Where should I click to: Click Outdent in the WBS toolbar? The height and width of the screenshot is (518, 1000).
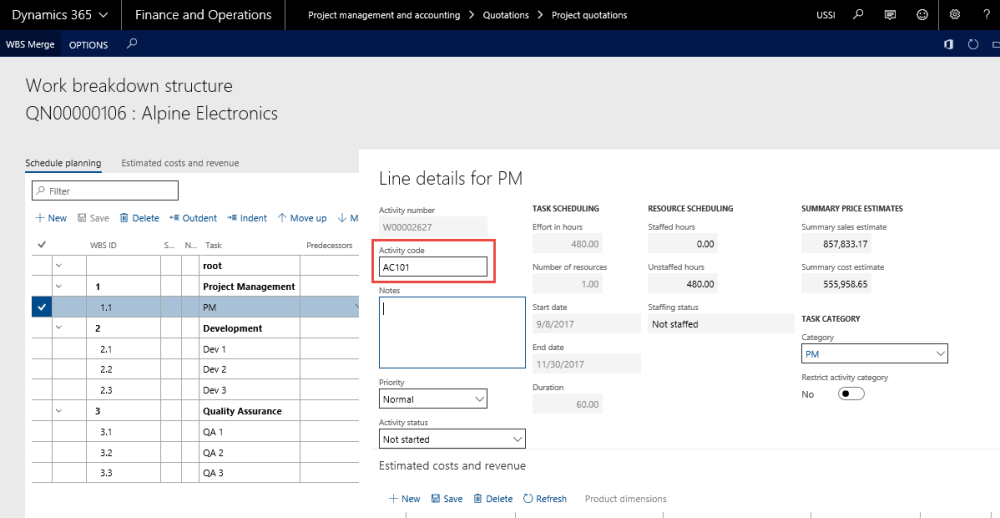pyautogui.click(x=193, y=218)
